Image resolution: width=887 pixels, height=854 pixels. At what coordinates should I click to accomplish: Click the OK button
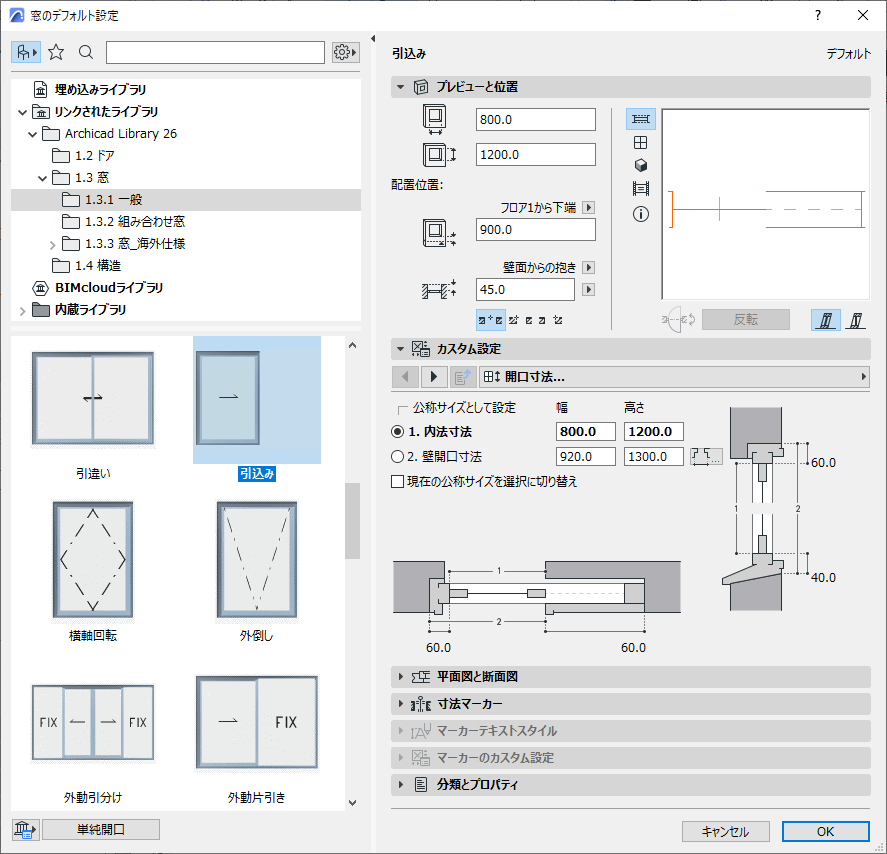(x=825, y=831)
